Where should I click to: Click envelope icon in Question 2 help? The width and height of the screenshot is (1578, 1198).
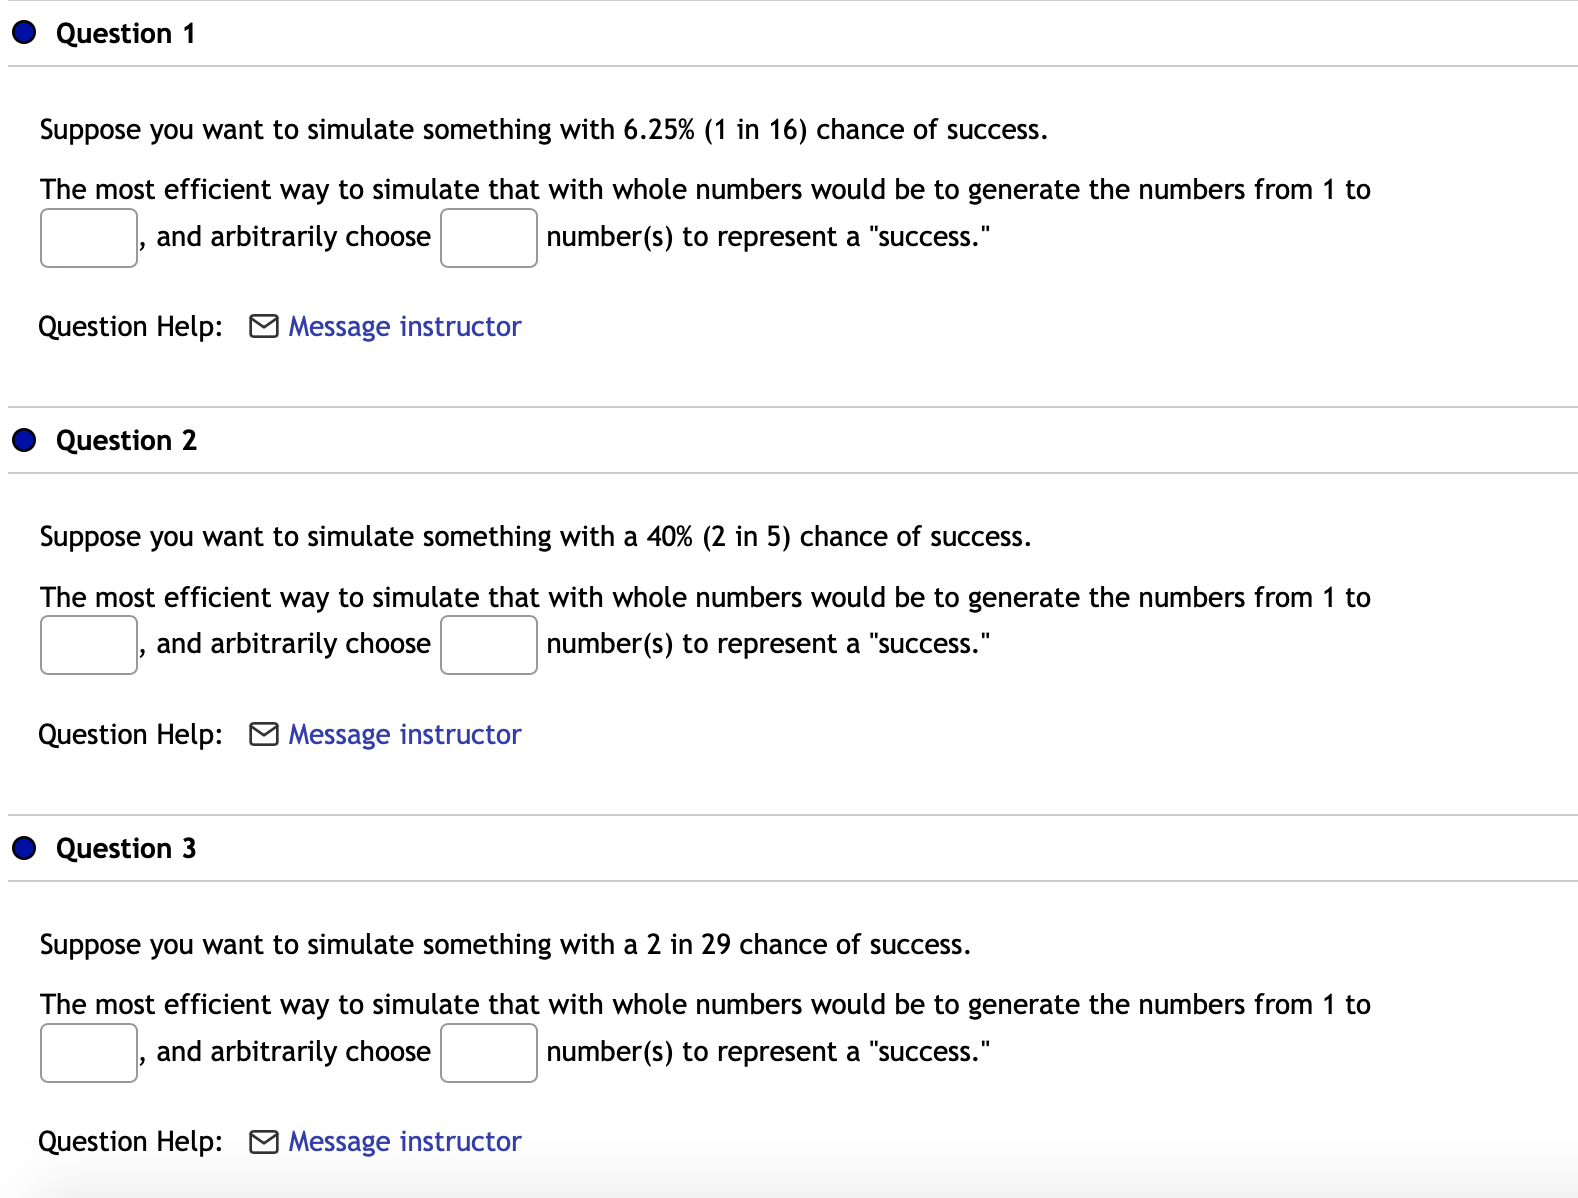pos(263,735)
